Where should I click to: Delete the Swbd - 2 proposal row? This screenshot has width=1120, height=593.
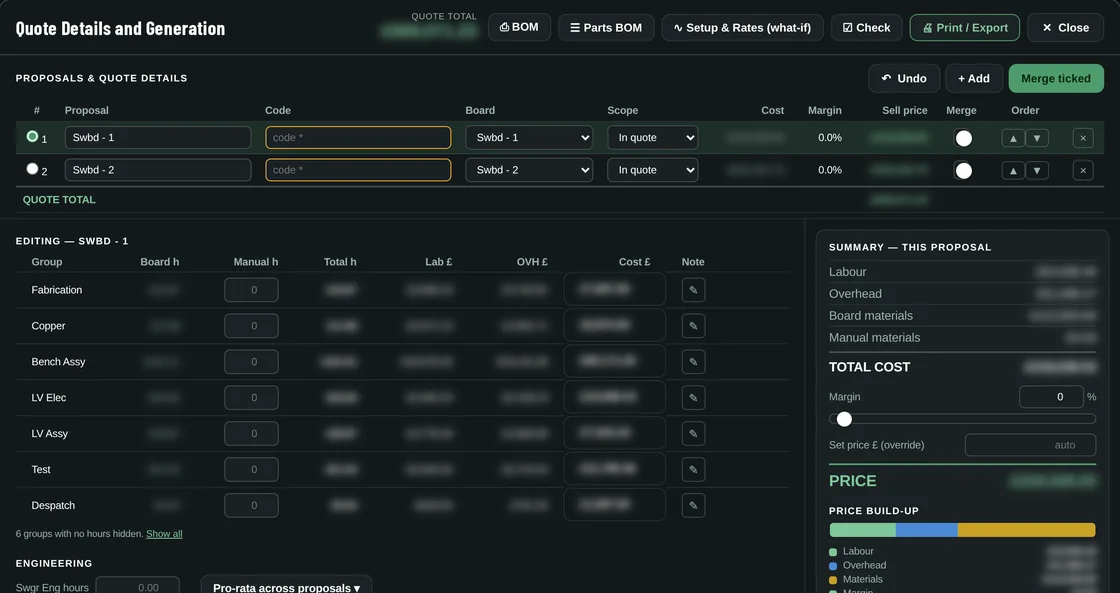click(x=1083, y=170)
